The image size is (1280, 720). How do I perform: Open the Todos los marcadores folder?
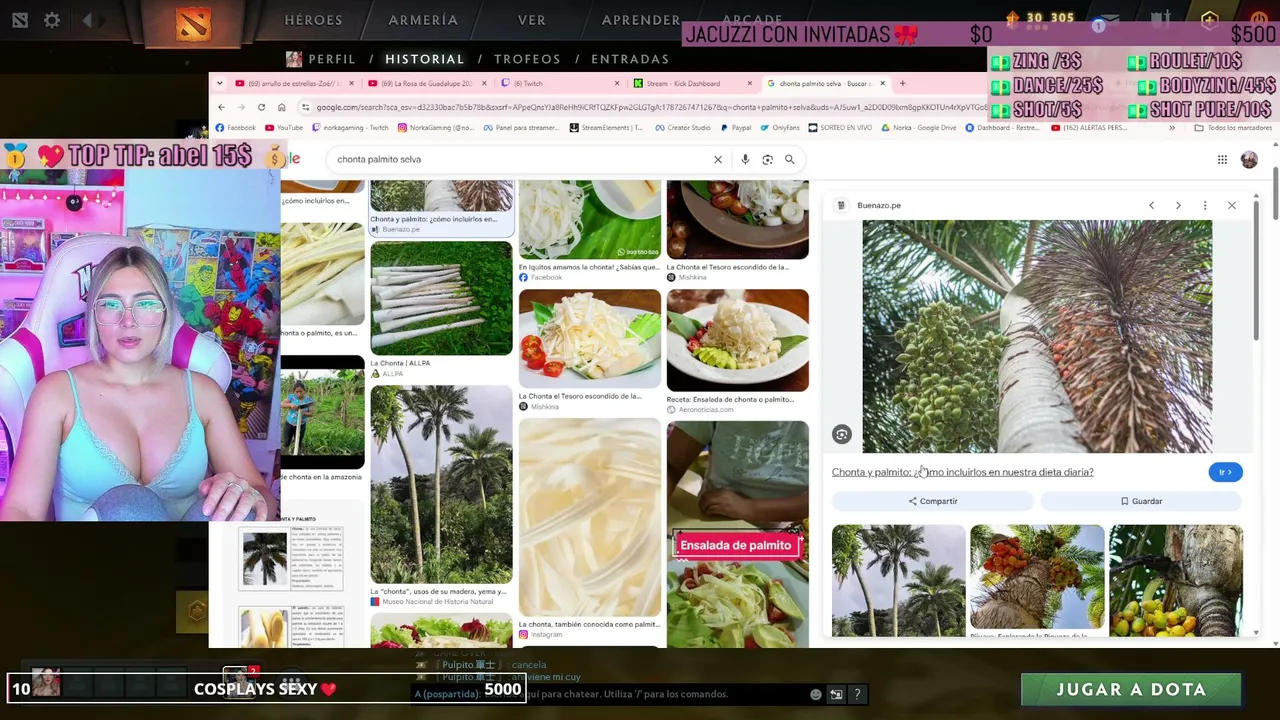pos(1232,128)
